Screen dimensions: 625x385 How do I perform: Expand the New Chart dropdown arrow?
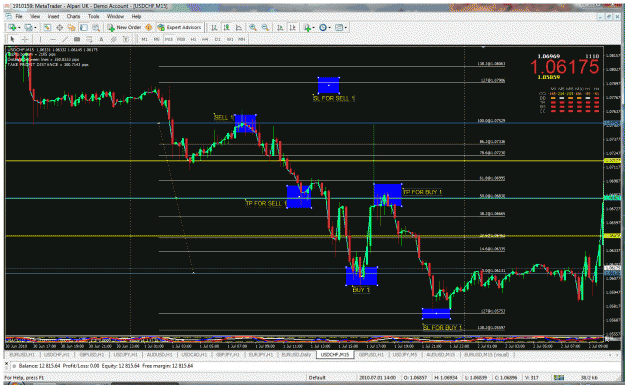tap(19, 28)
